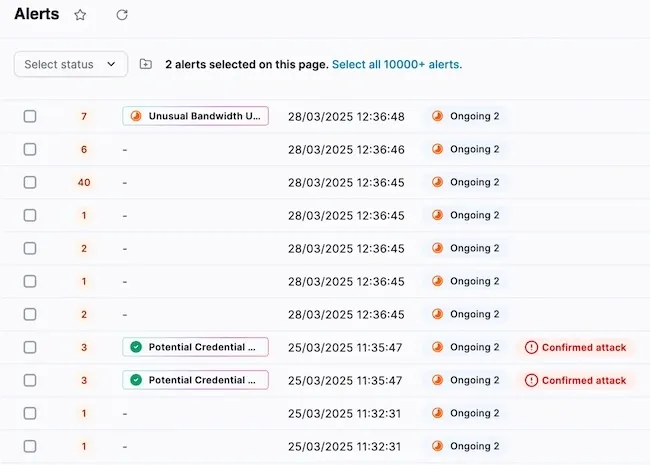Click the 'Ongoing 2' status in severity 40 row
Screen dimensions: 650x465
(466, 182)
